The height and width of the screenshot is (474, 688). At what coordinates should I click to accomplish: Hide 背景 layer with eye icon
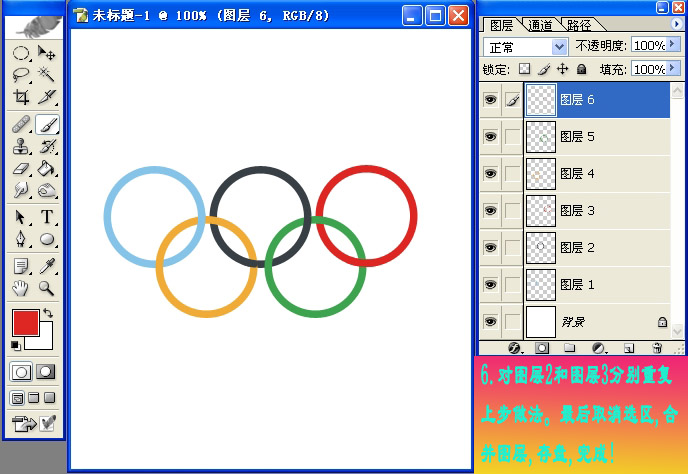pos(491,321)
